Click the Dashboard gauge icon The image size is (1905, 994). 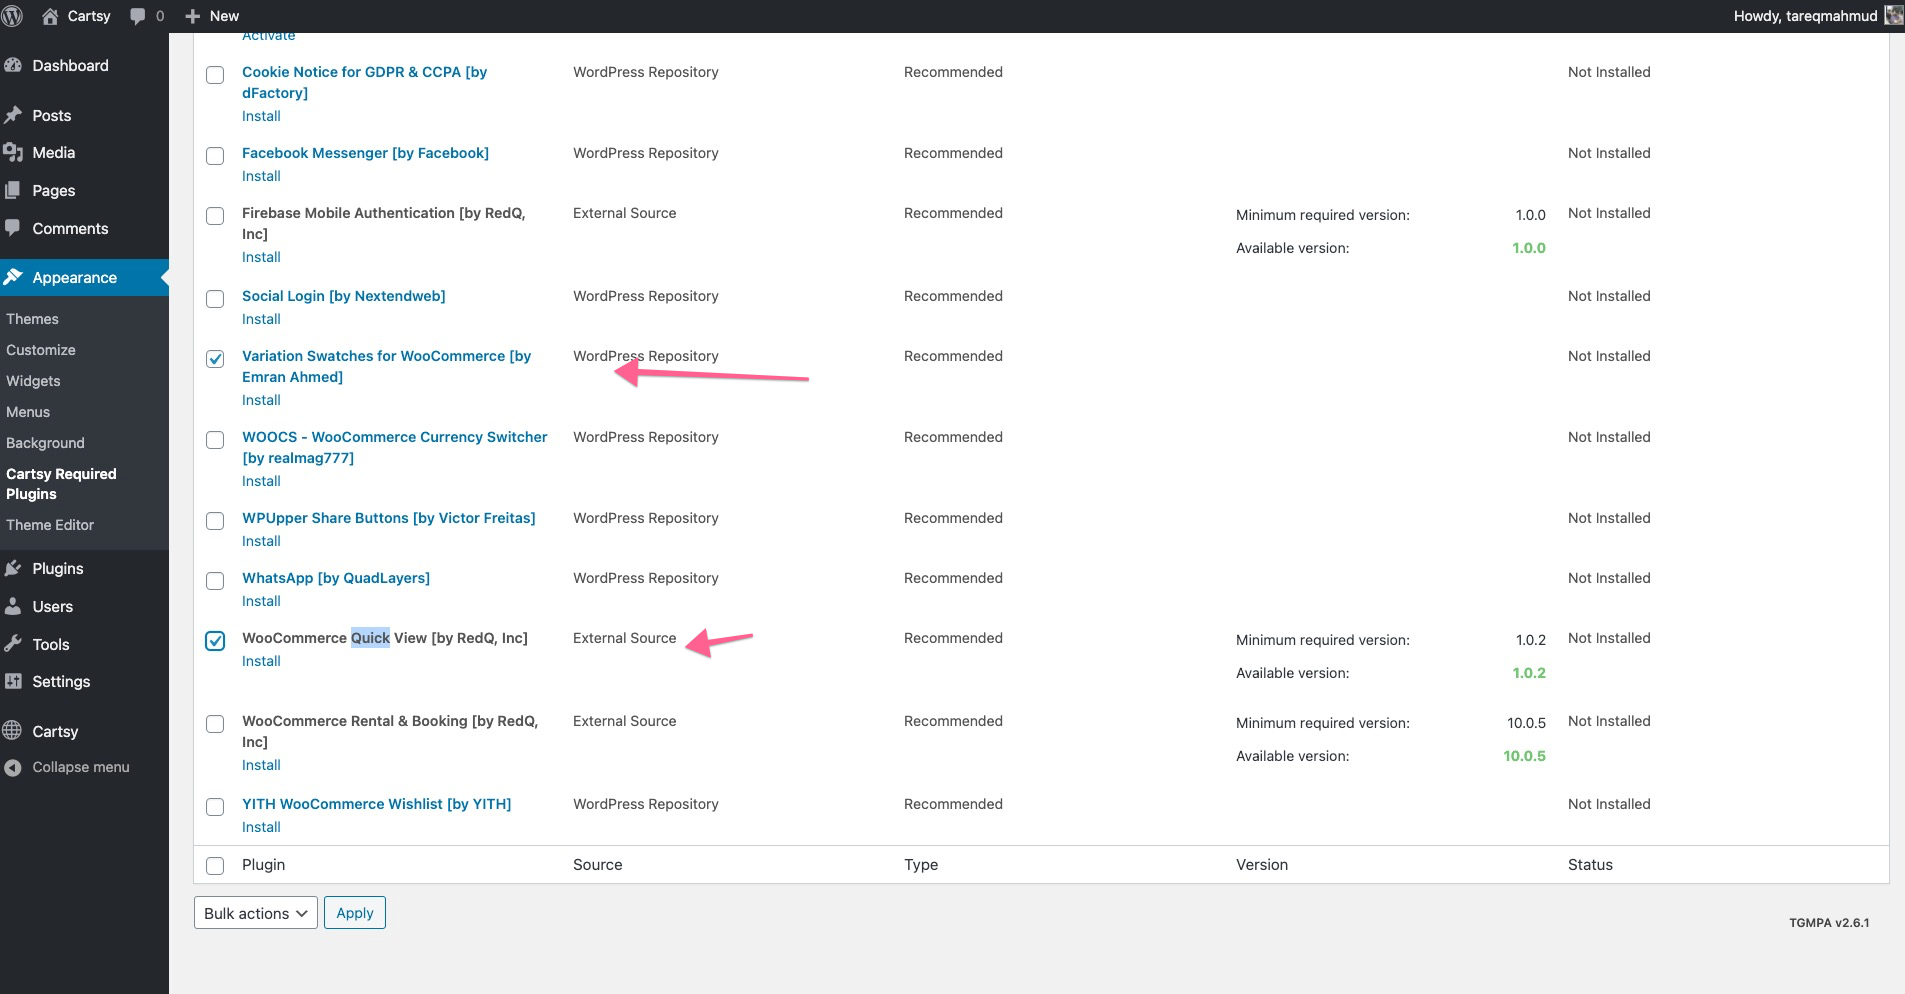13,65
